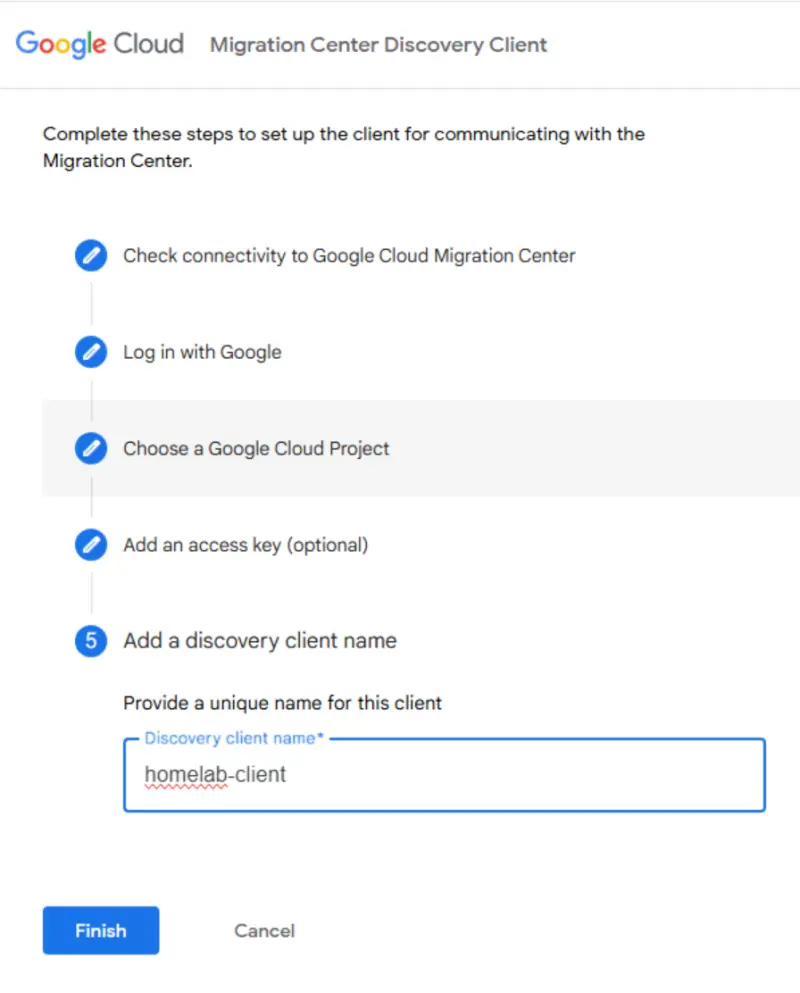Image resolution: width=800 pixels, height=993 pixels.
Task: Open the access key step via its pencil icon
Action: click(x=90, y=545)
